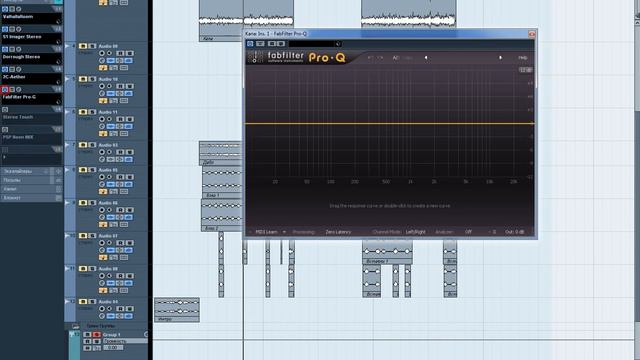Image resolution: width=640 pixels, height=360 pixels.
Task: Open the Посылы inspector tab
Action: [x=31, y=180]
